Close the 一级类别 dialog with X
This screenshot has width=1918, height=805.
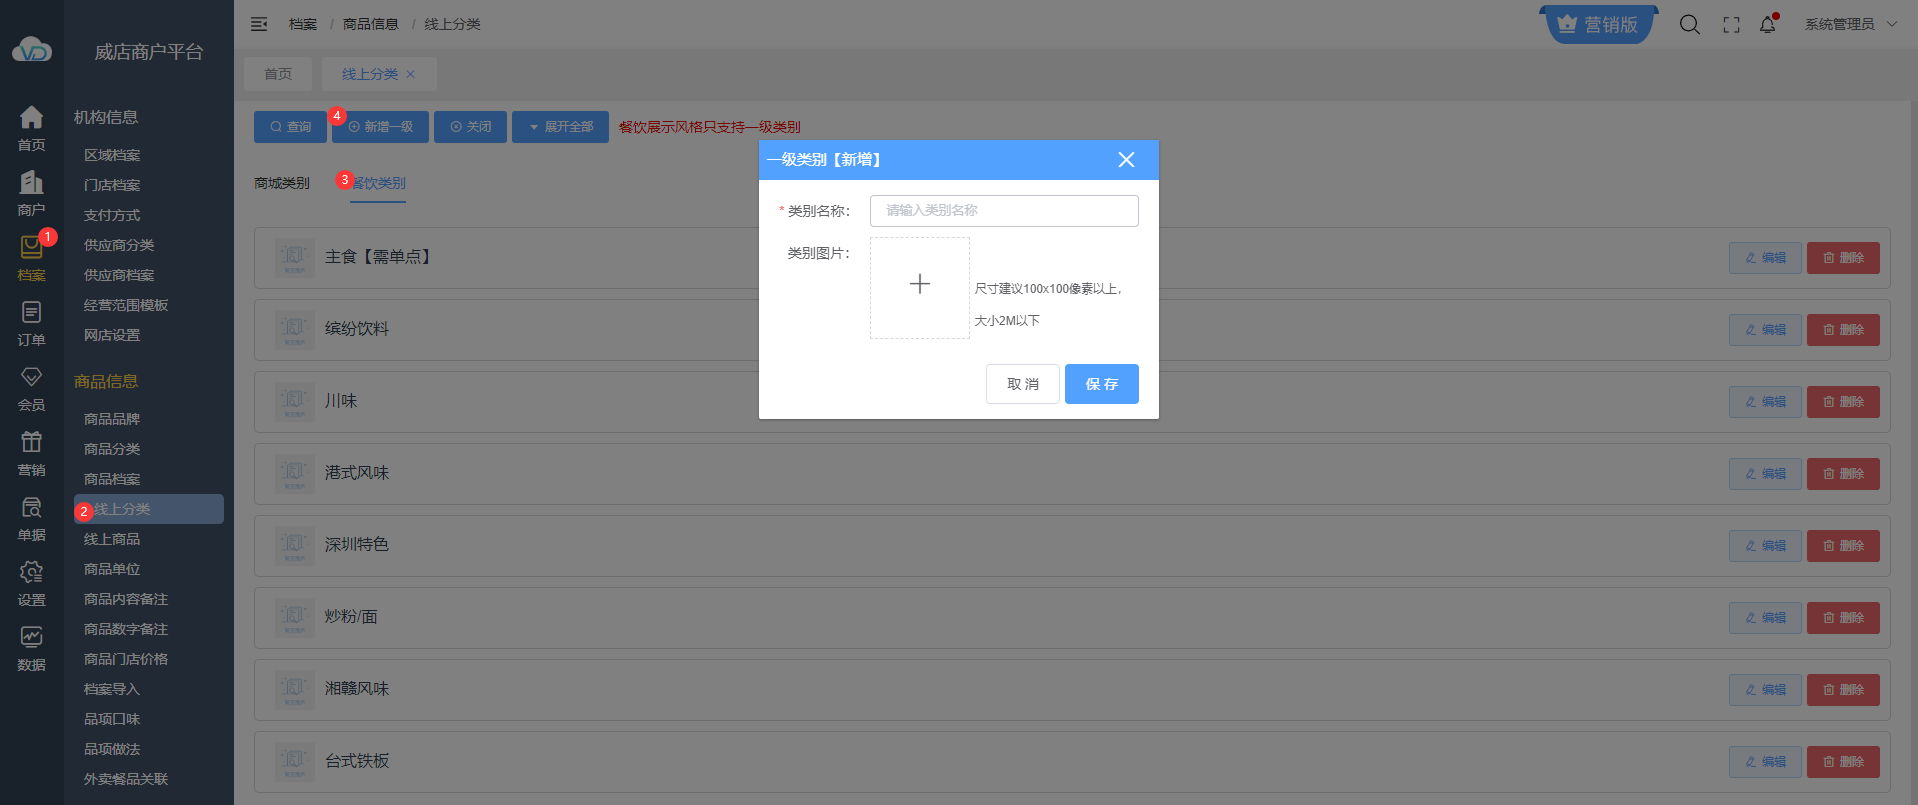point(1126,160)
